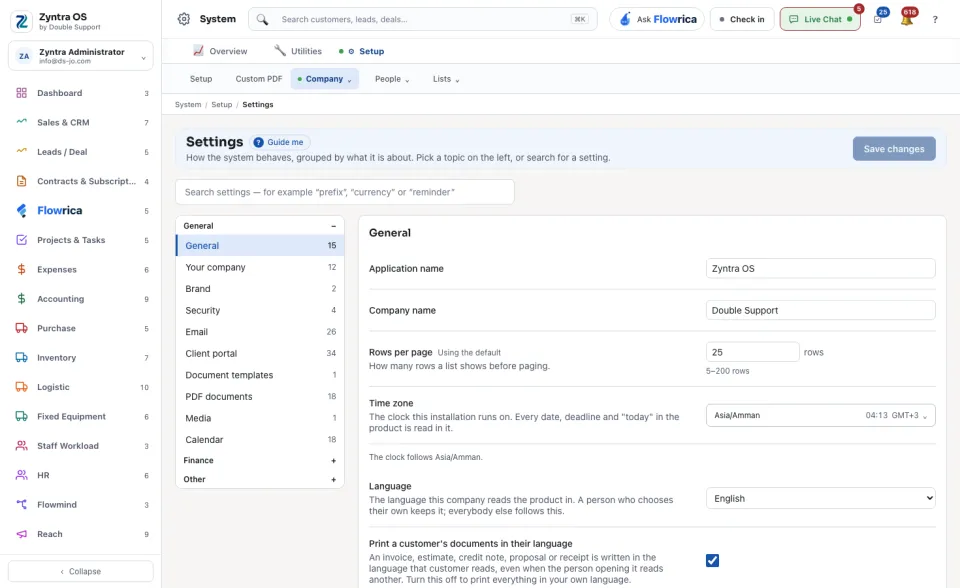The image size is (960, 588).
Task: Open the Contracts & Subscriptions document icon
Action: click(x=21, y=181)
